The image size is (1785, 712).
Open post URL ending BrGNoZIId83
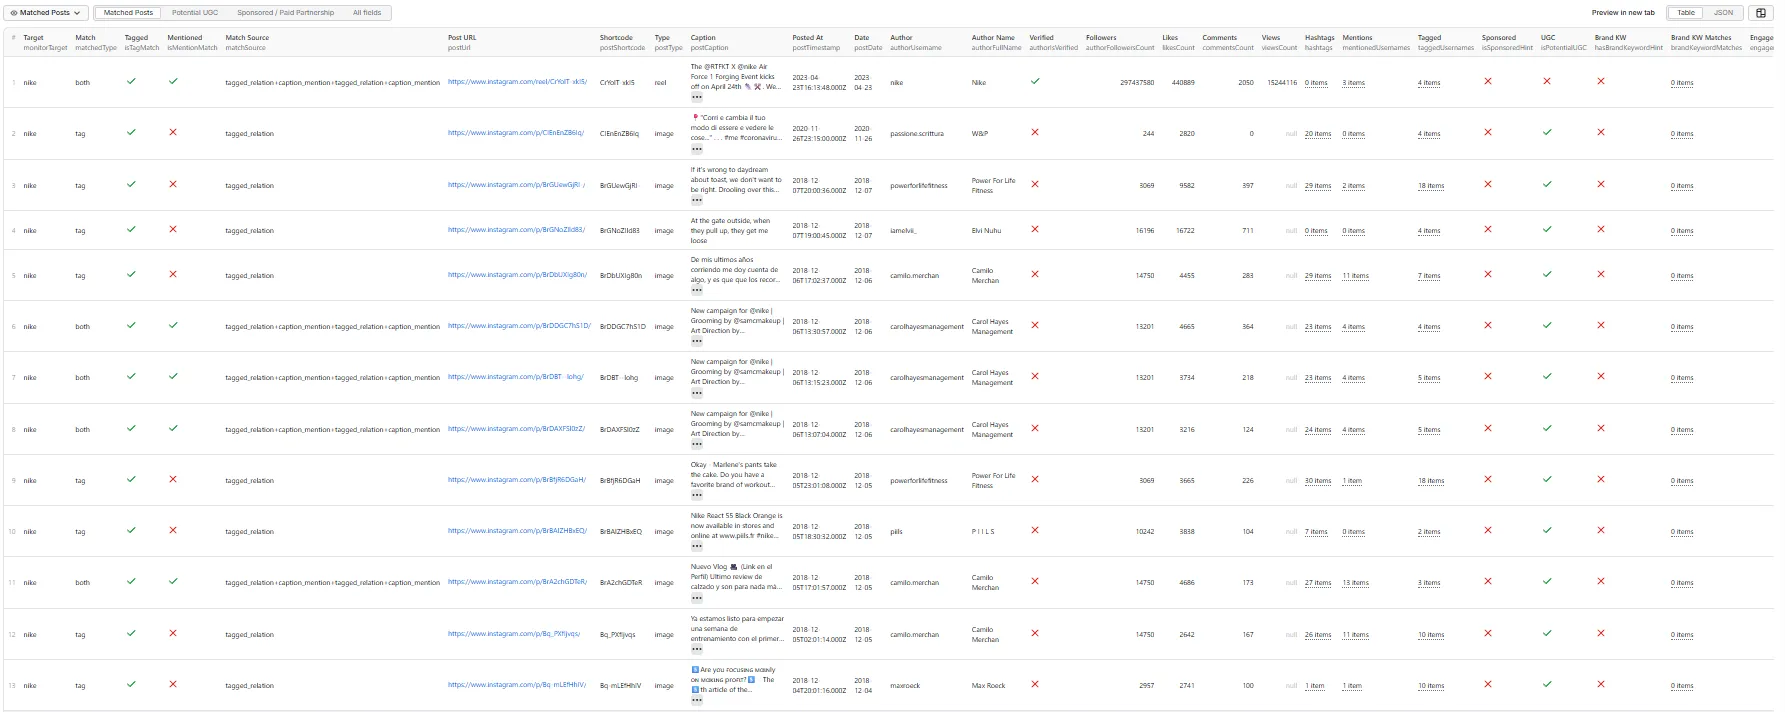click(516, 230)
